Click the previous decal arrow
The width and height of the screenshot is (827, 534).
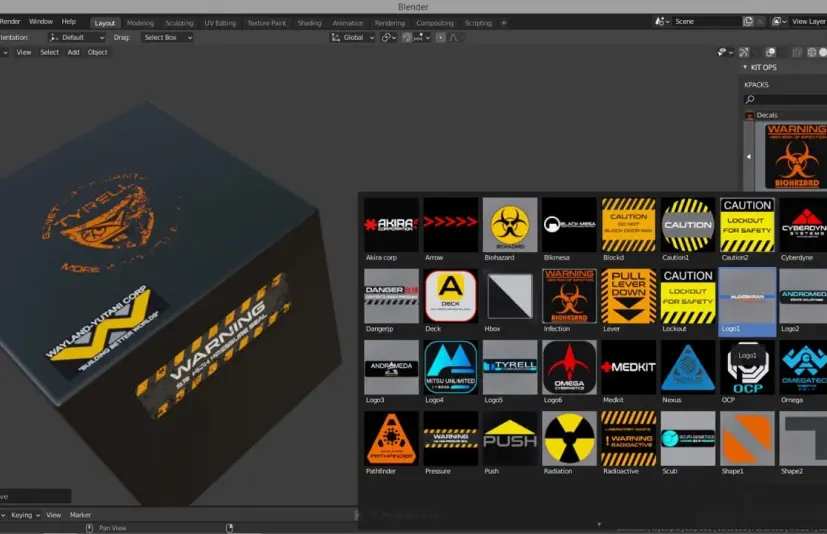(x=748, y=157)
